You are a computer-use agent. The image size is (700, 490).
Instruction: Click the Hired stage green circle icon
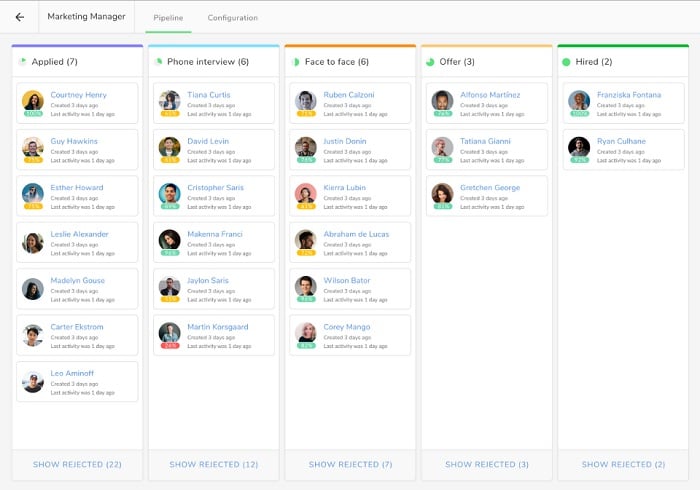[x=566, y=62]
